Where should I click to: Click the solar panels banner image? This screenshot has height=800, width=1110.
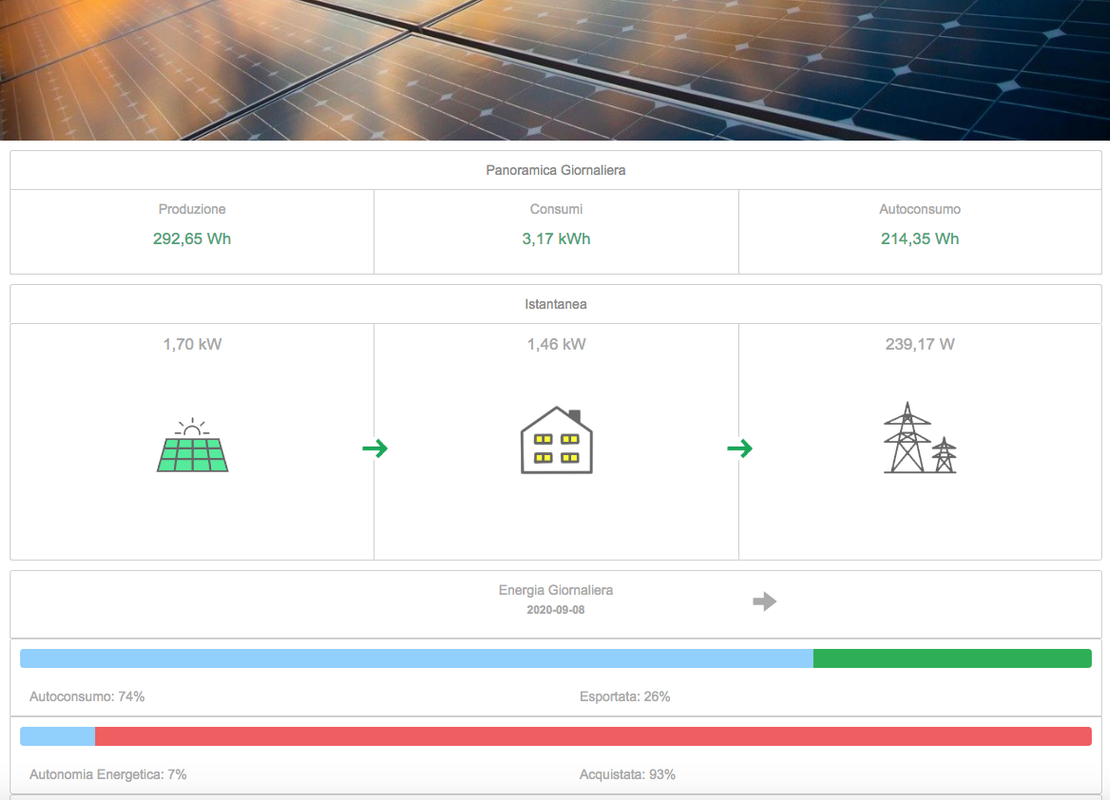555,70
